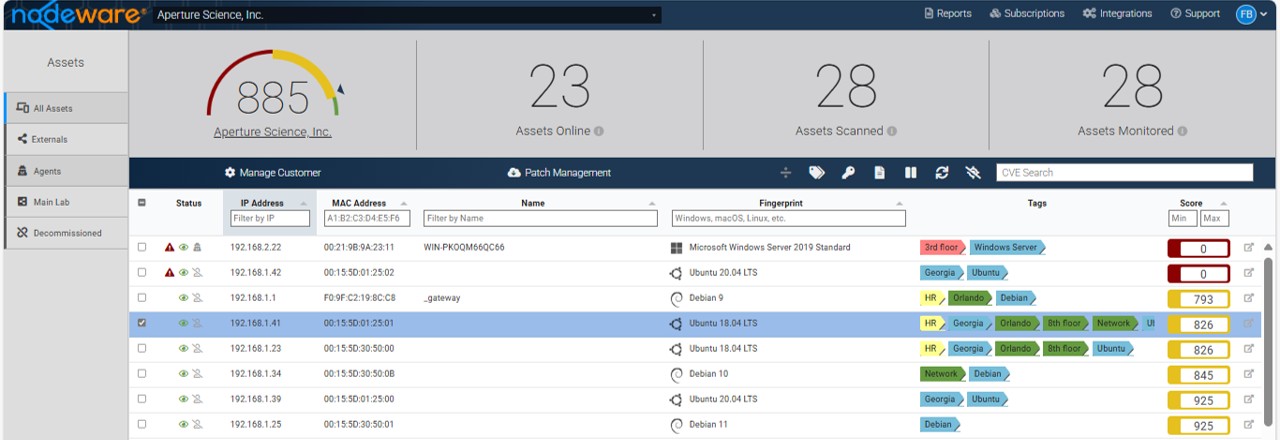
Task: Select Agents in sidebar
Action: tap(66, 171)
